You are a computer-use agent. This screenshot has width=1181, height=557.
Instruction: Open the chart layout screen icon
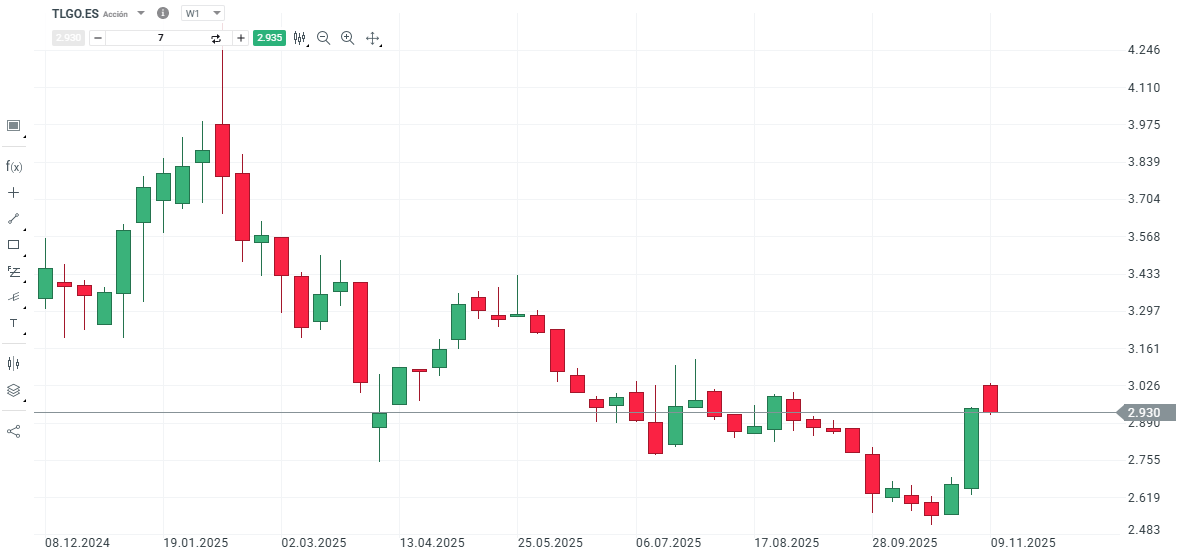pos(14,126)
